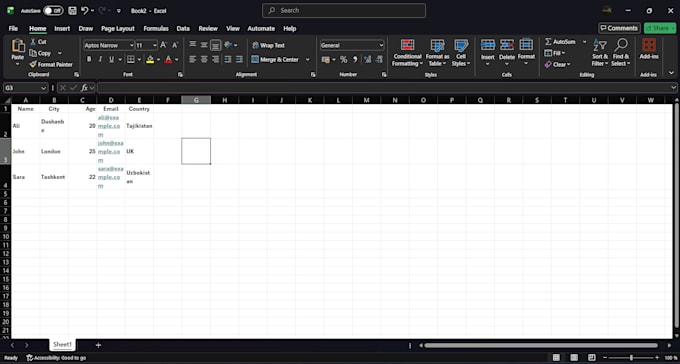Increase font size with the larger A
The height and width of the screenshot is (364, 680).
[163, 45]
